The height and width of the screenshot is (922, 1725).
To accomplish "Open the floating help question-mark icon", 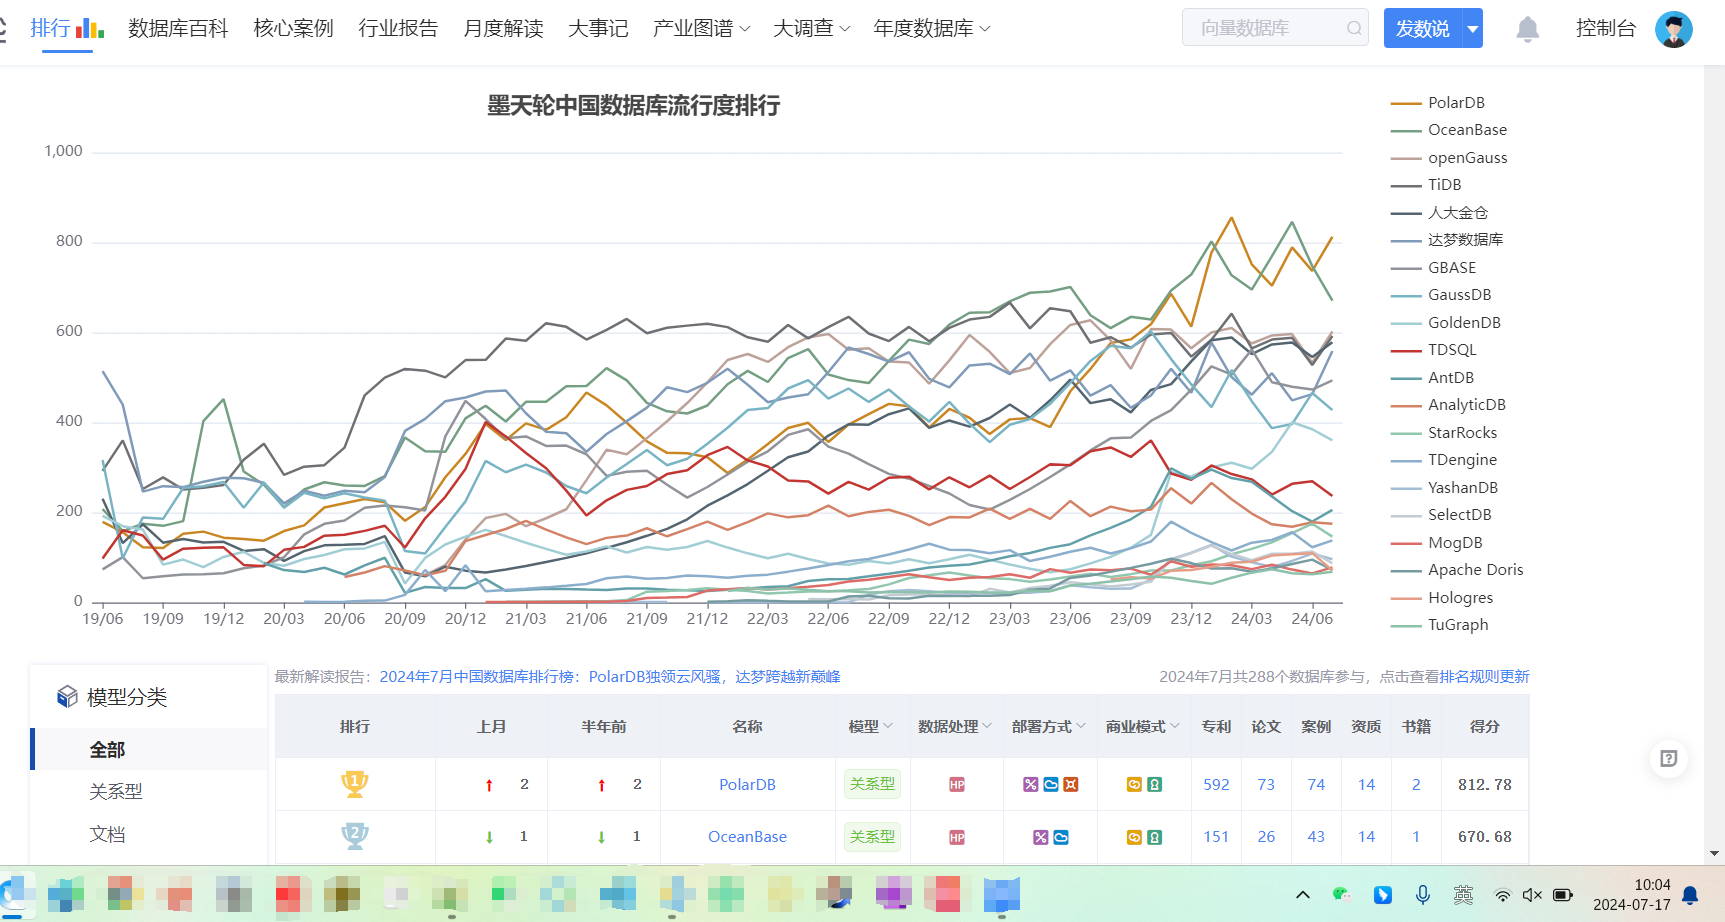I will (1668, 758).
